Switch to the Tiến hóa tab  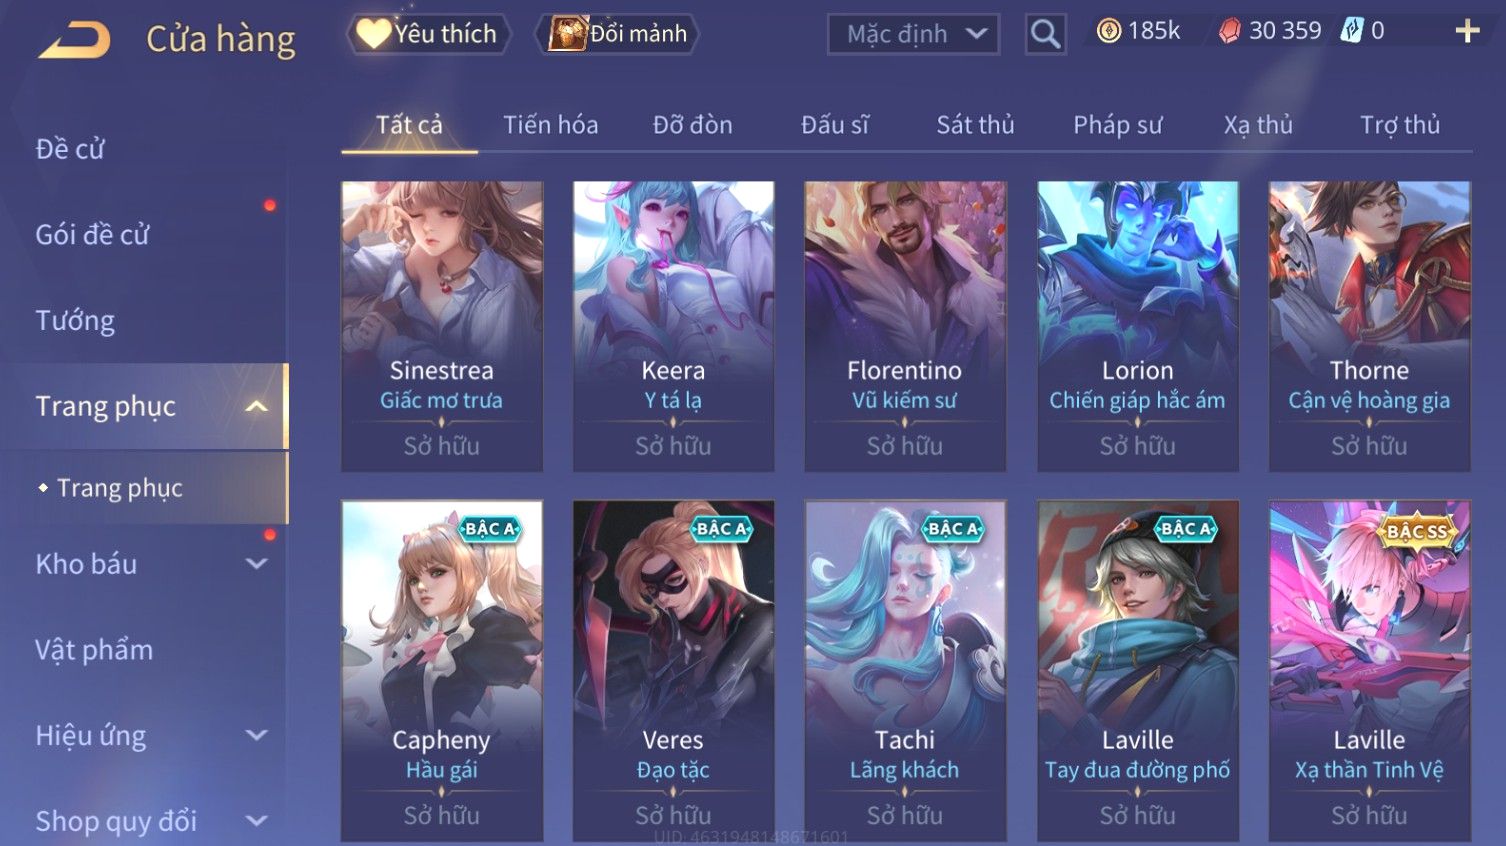[550, 125]
